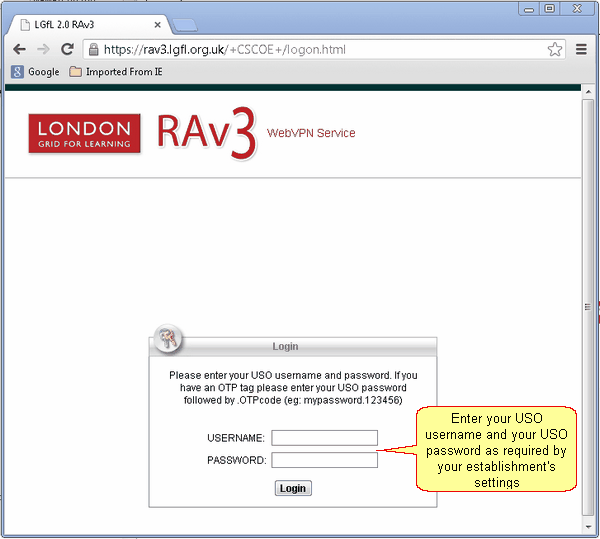Click the WebVPN Service text
Viewport: 600px width, 539px height.
point(311,133)
